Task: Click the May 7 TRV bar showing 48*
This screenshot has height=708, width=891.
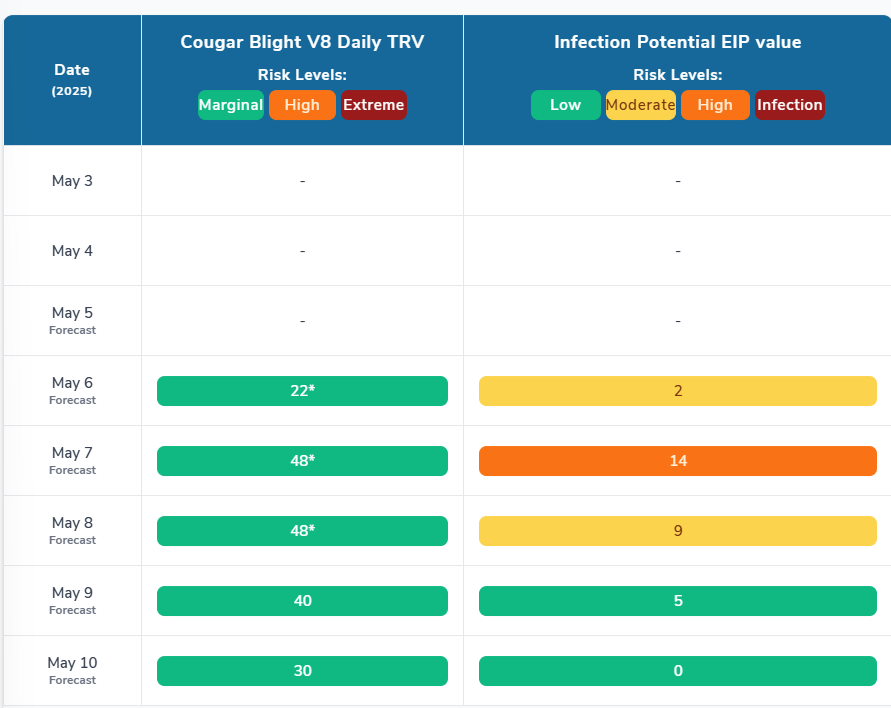Action: click(x=302, y=461)
